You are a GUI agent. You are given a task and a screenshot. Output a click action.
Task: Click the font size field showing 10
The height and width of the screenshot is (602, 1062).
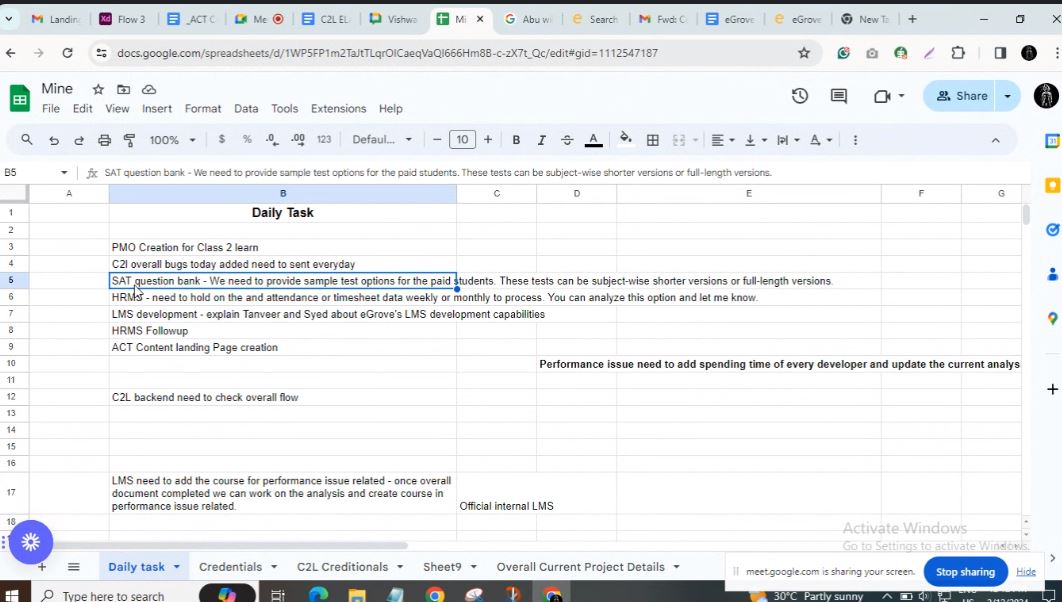(x=462, y=139)
